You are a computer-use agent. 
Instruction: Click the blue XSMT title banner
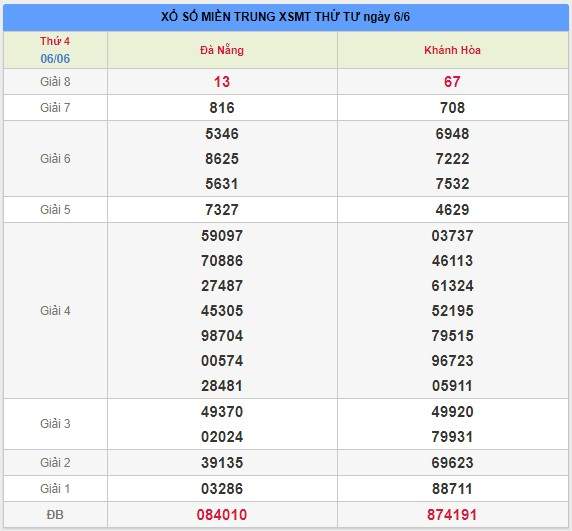pyautogui.click(x=286, y=17)
